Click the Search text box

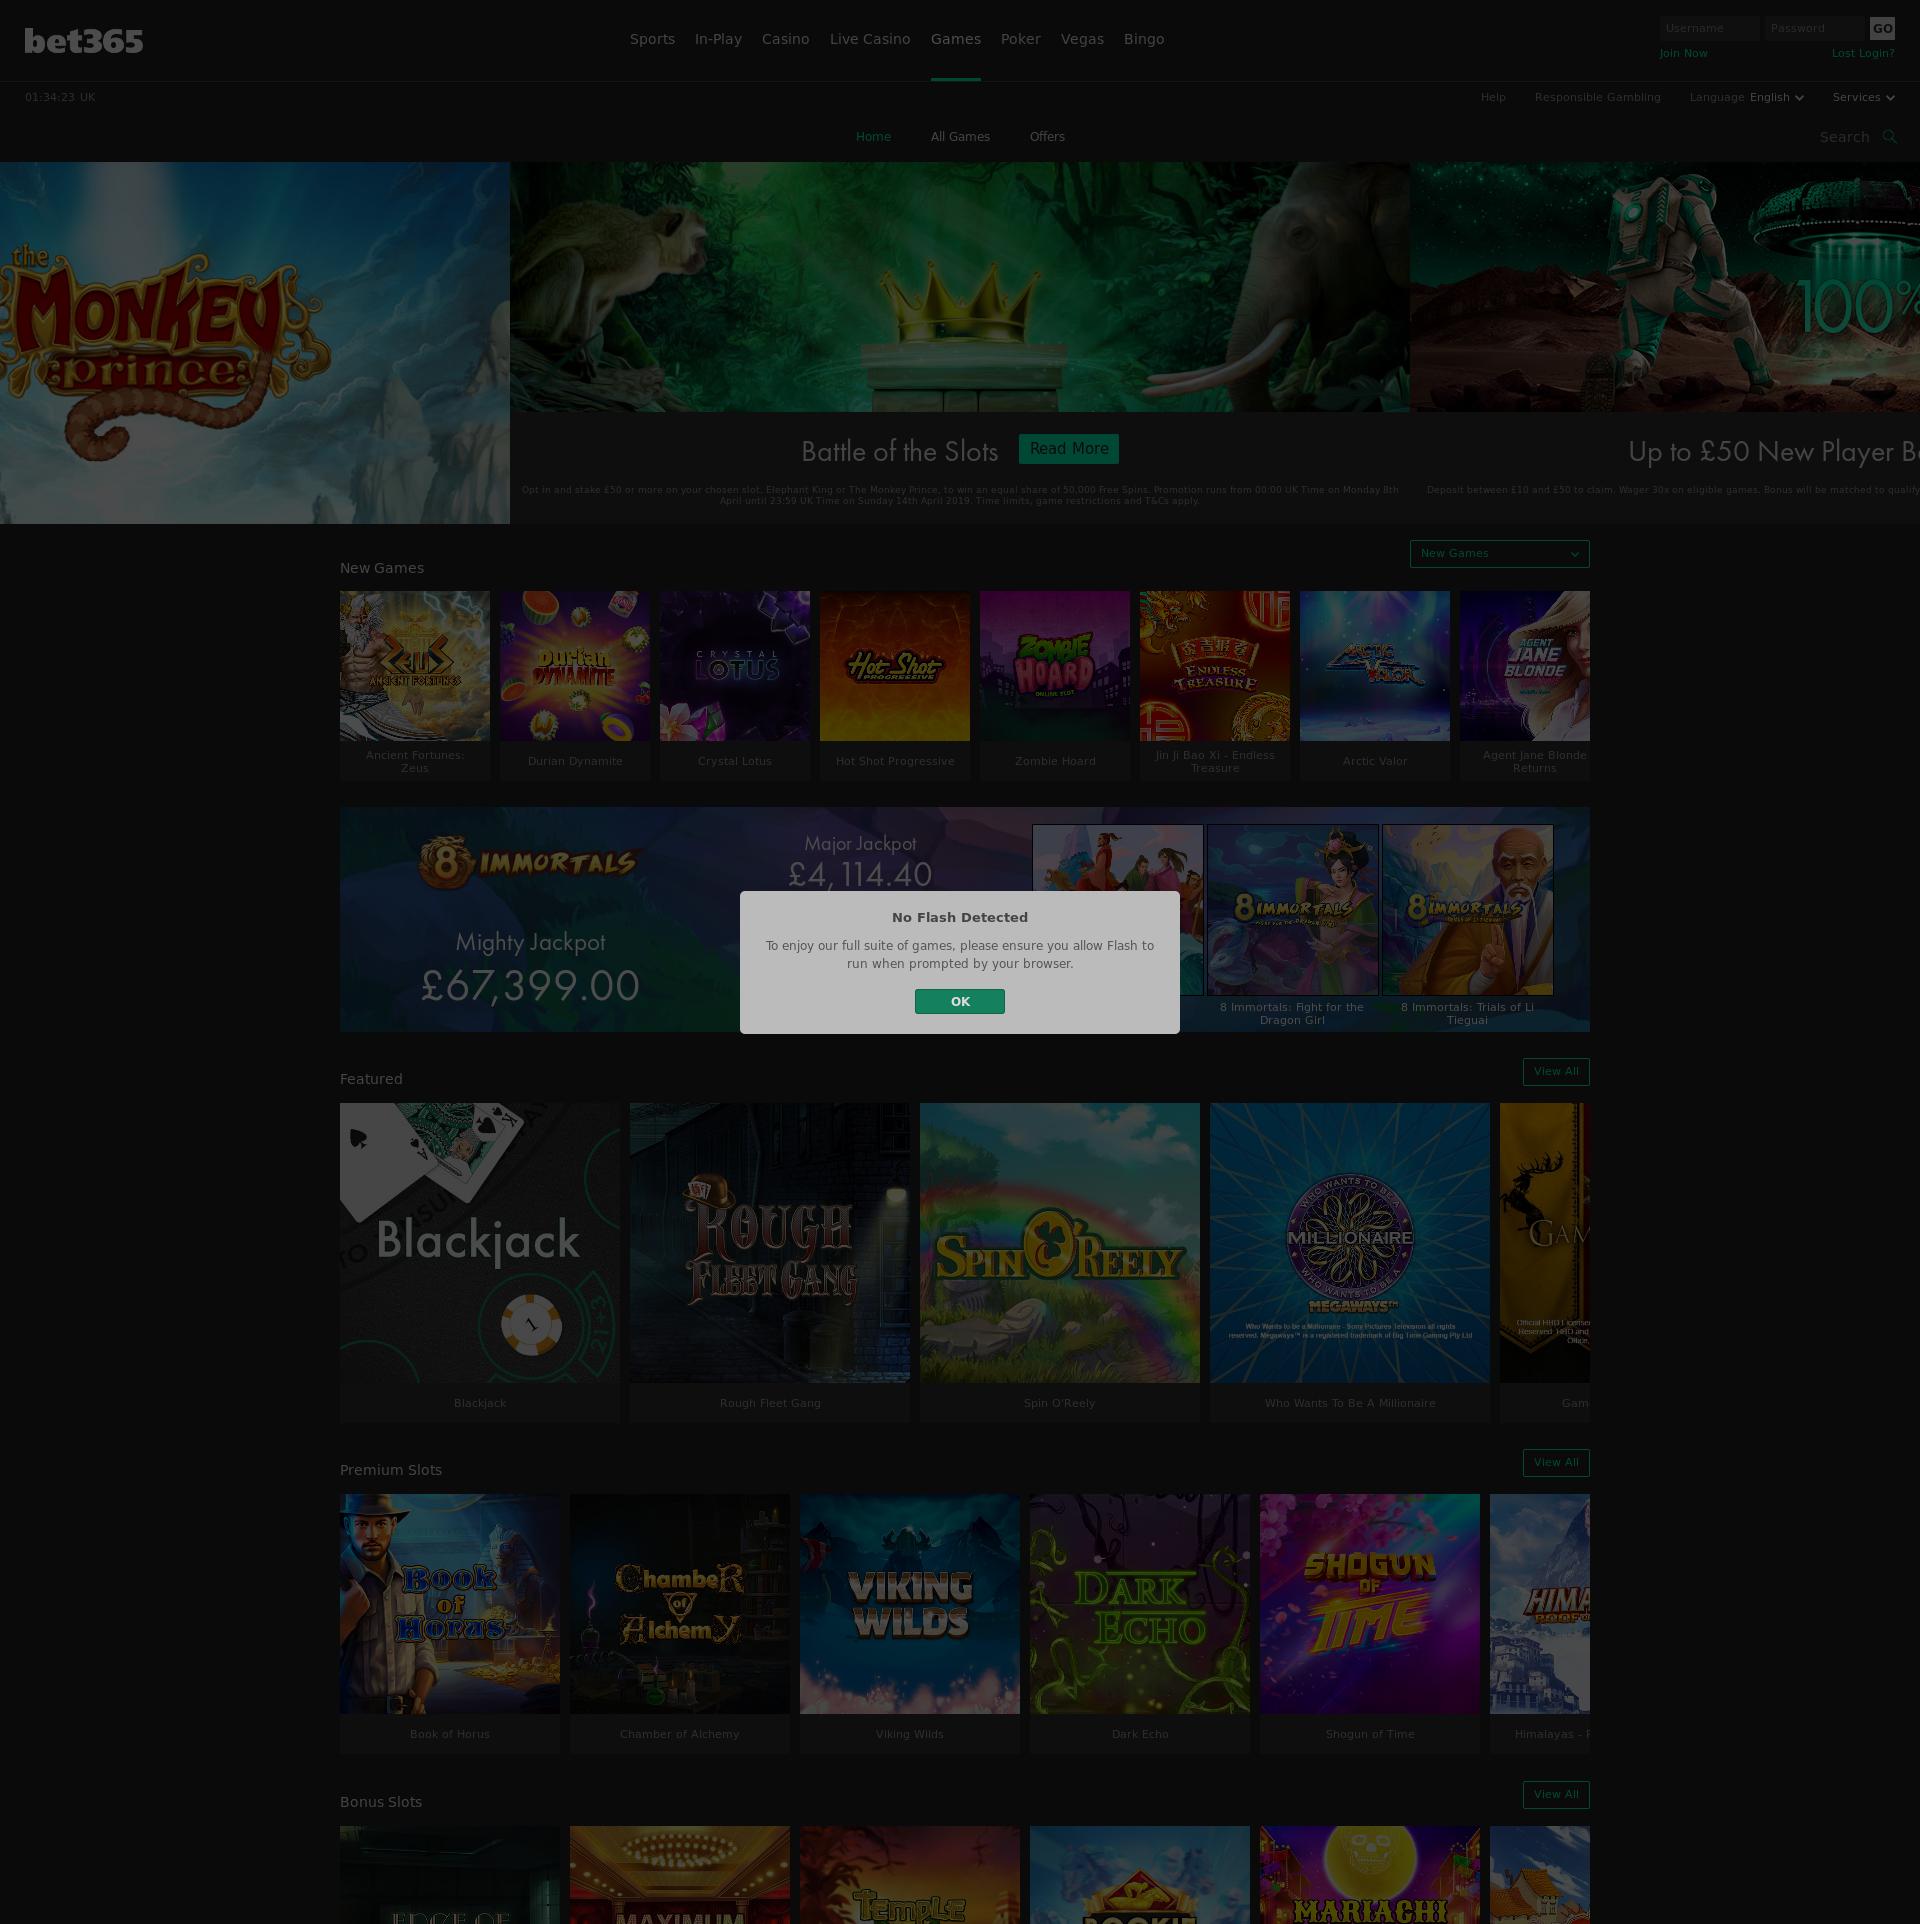[x=1845, y=137]
